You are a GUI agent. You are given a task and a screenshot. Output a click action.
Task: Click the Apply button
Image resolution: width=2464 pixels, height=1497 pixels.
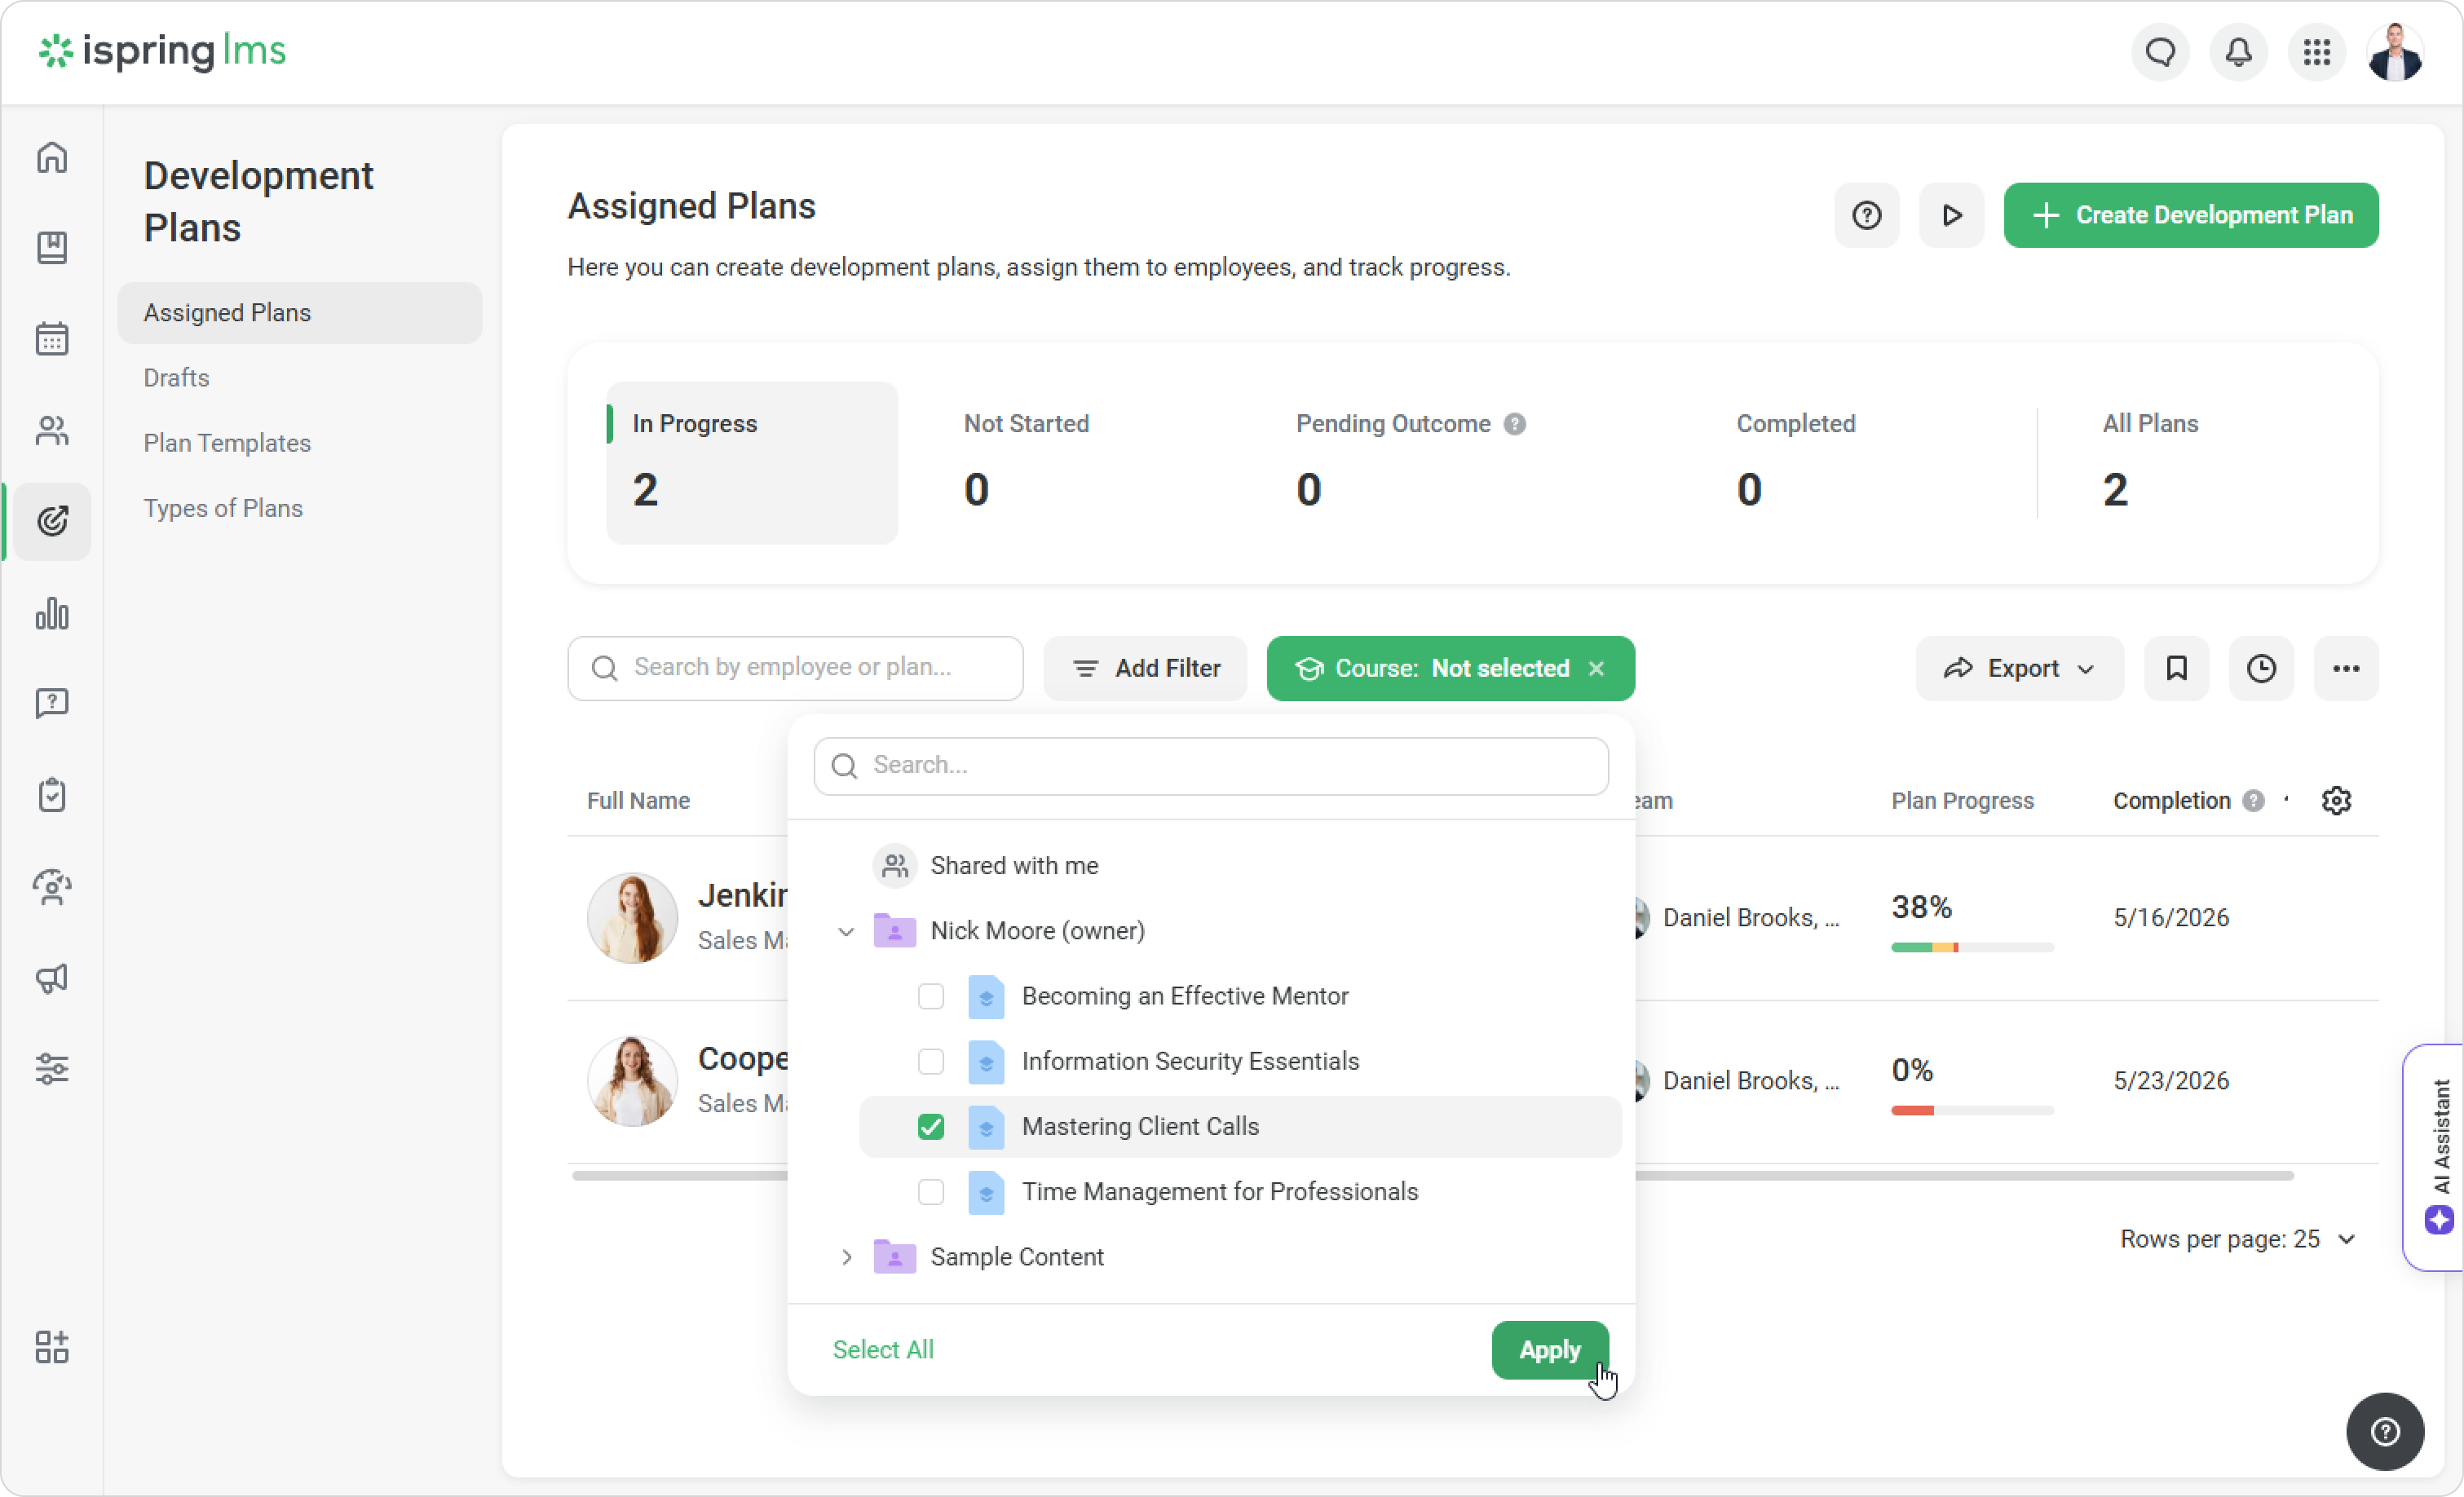[x=1549, y=1349]
